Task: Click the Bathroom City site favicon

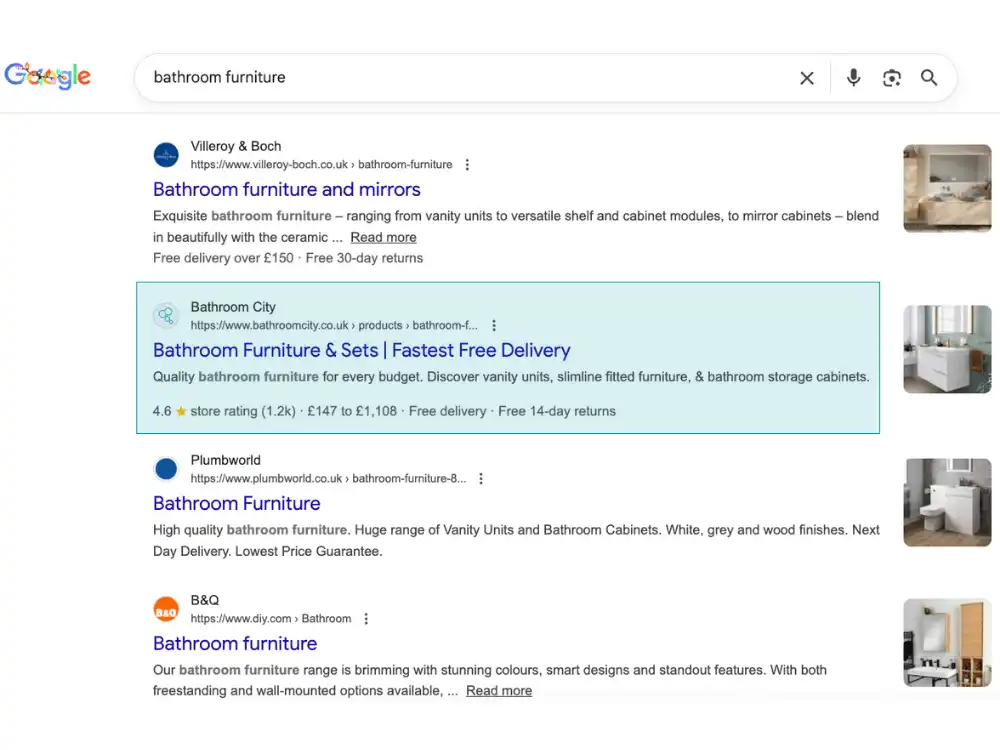Action: point(166,315)
